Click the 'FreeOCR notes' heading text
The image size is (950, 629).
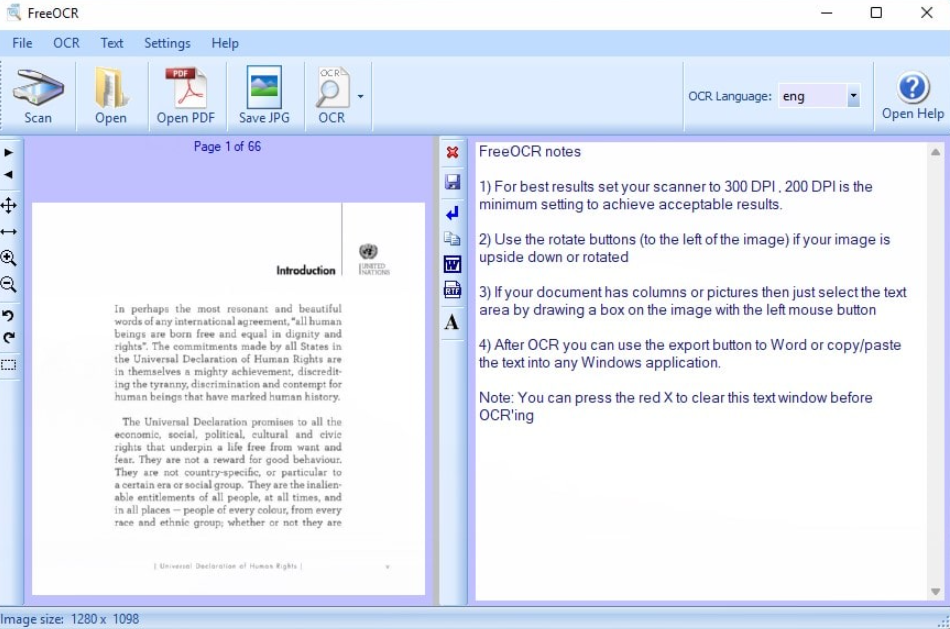[530, 151]
